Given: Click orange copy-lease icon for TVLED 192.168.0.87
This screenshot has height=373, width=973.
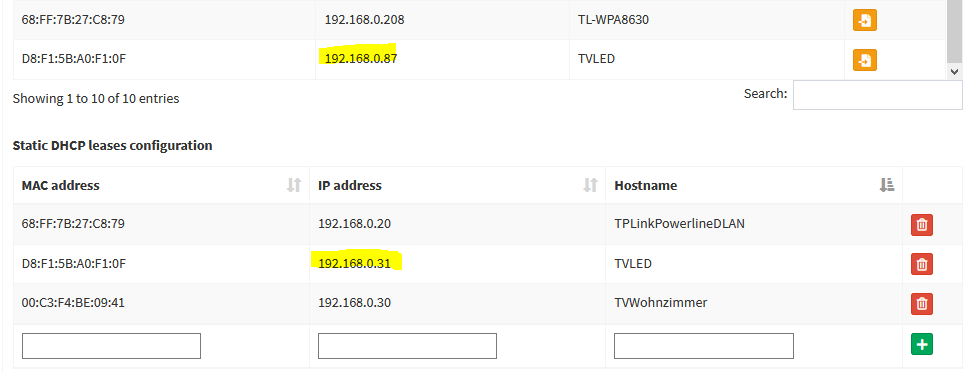Looking at the screenshot, I should tap(864, 60).
